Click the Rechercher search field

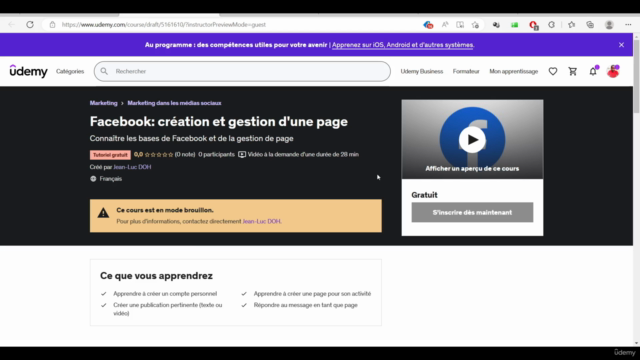pyautogui.click(x=242, y=71)
